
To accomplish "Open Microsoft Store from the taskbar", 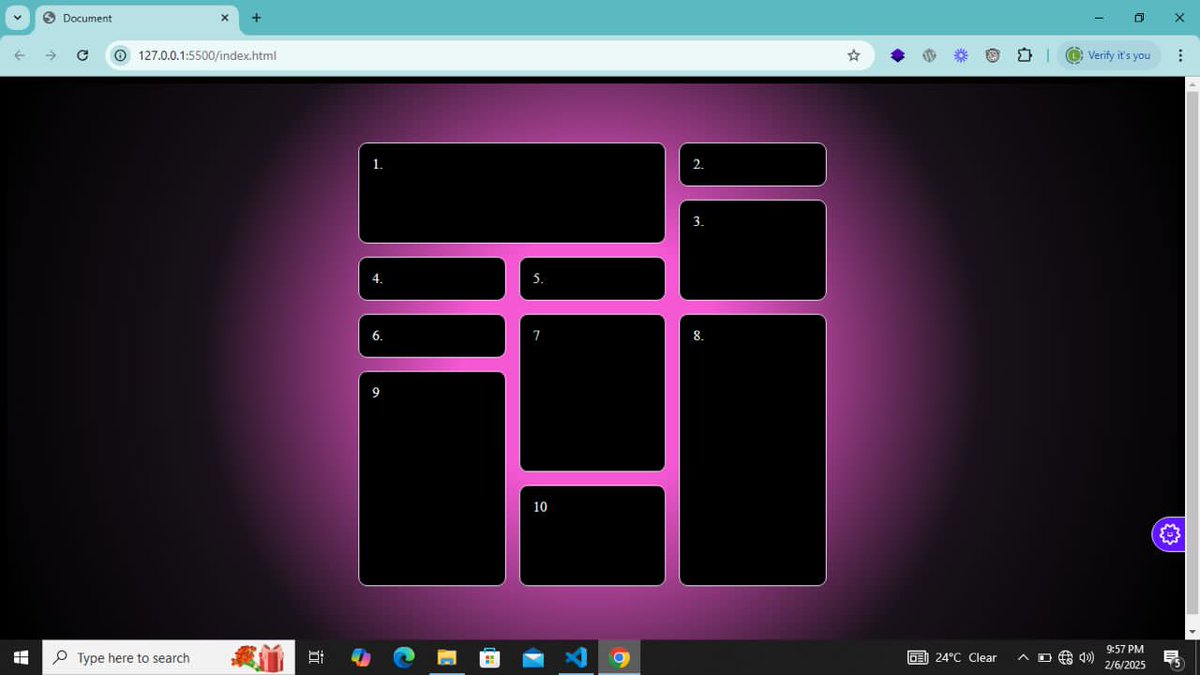I will [x=490, y=657].
